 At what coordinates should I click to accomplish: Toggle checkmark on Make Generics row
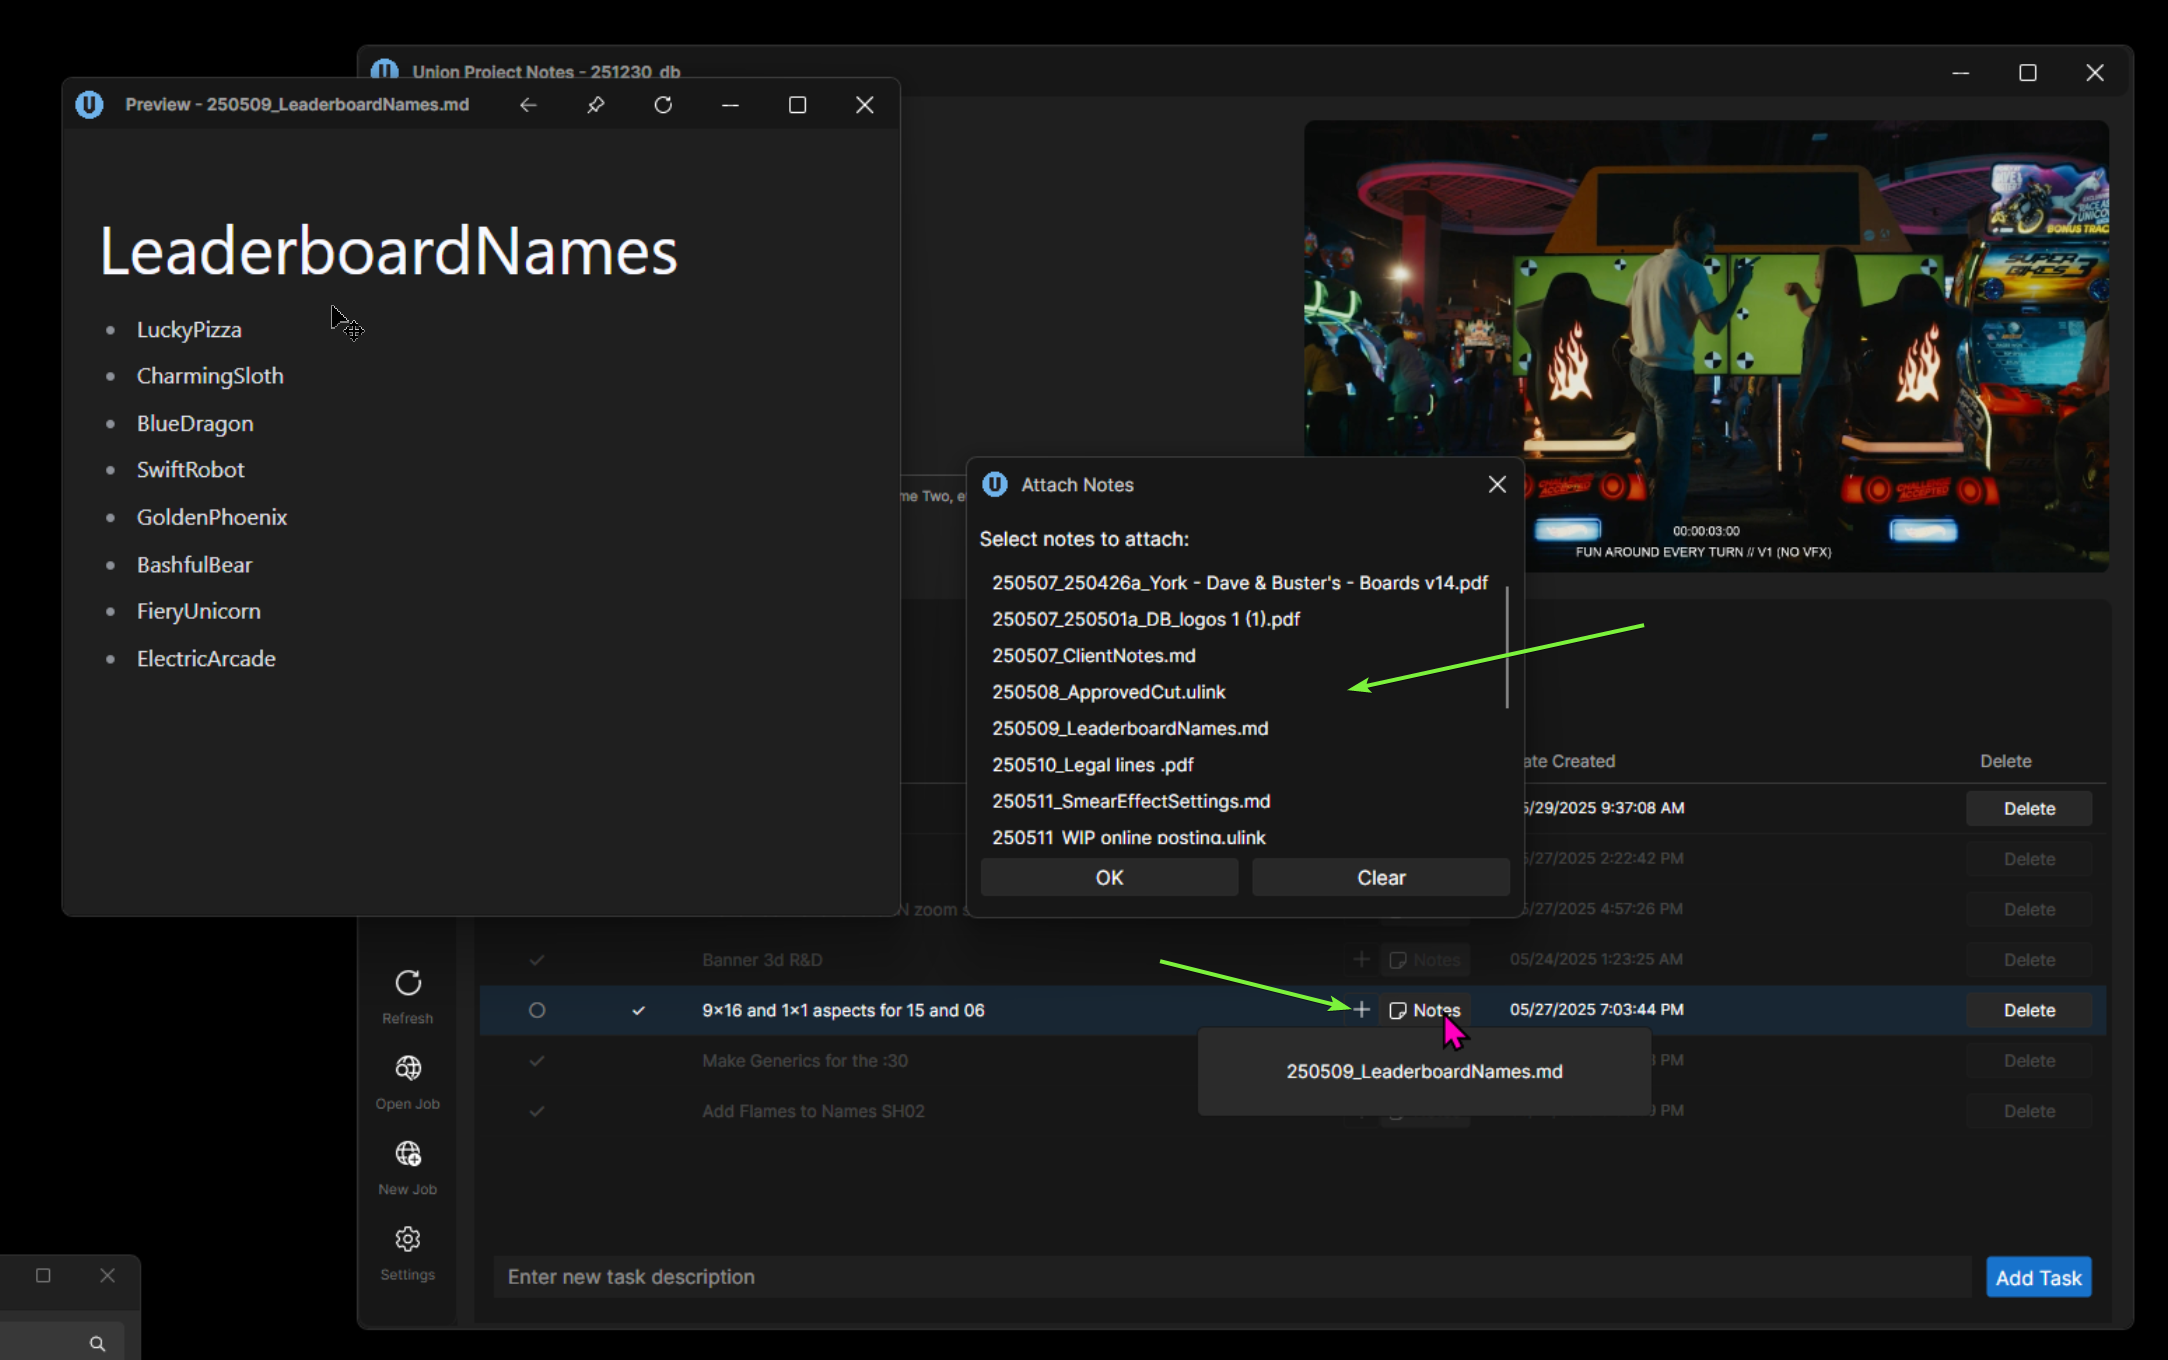[537, 1061]
